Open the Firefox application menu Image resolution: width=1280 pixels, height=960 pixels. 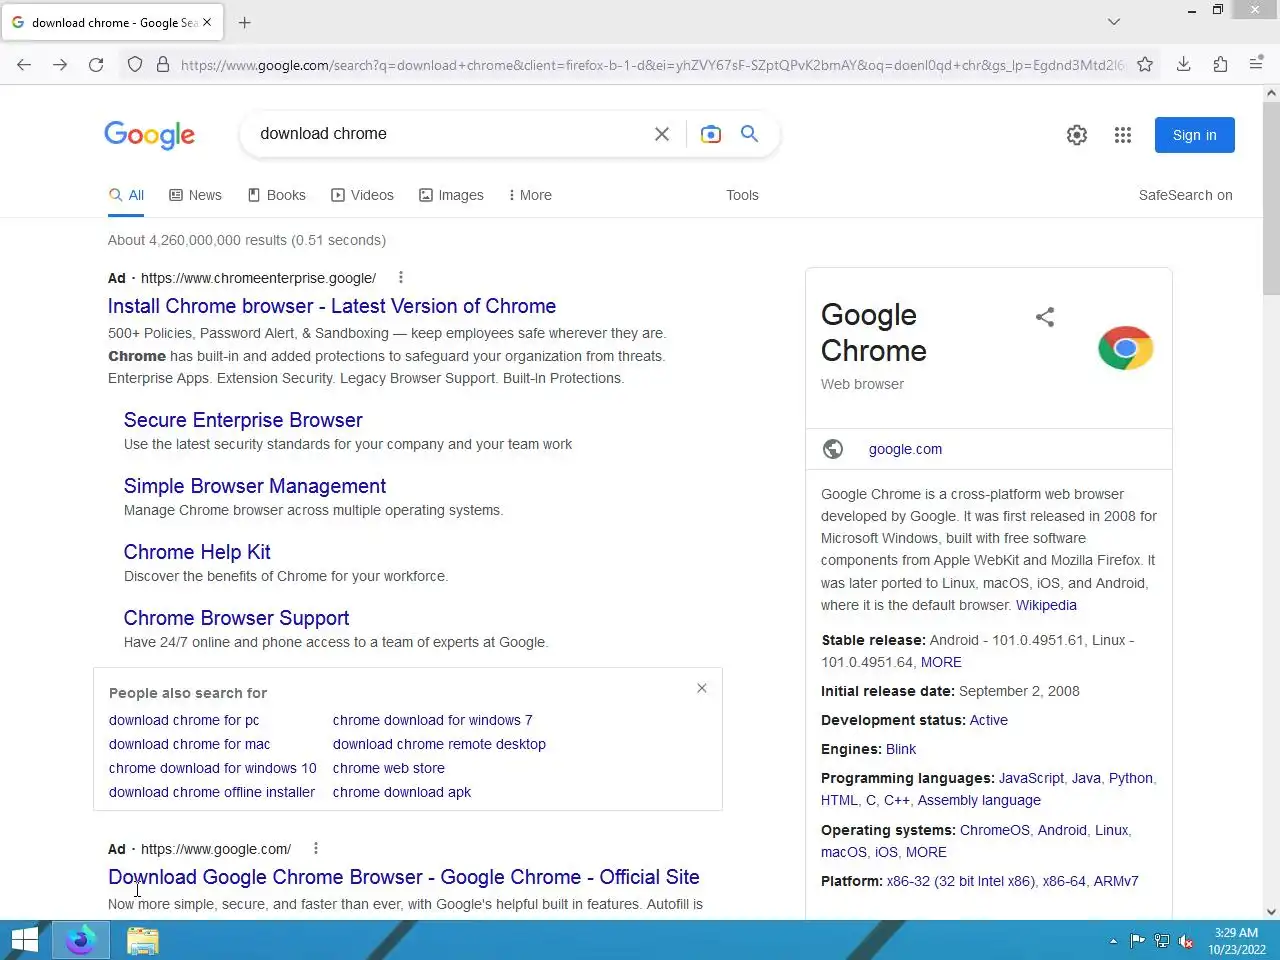pyautogui.click(x=1257, y=64)
